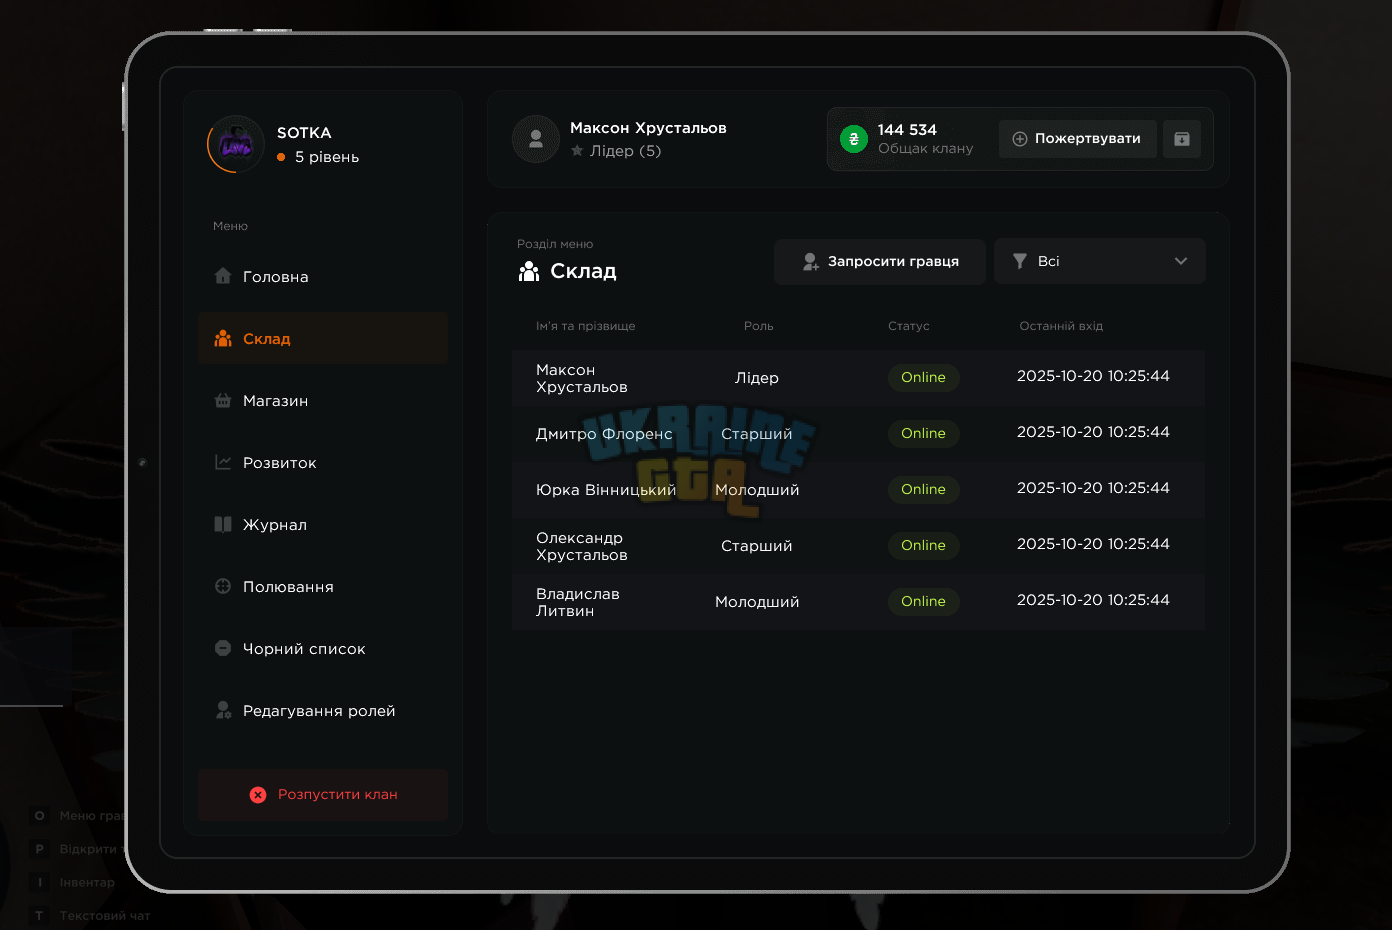The image size is (1392, 930).
Task: Click Дмитро Флоренс's Старший role cell
Action: (757, 434)
